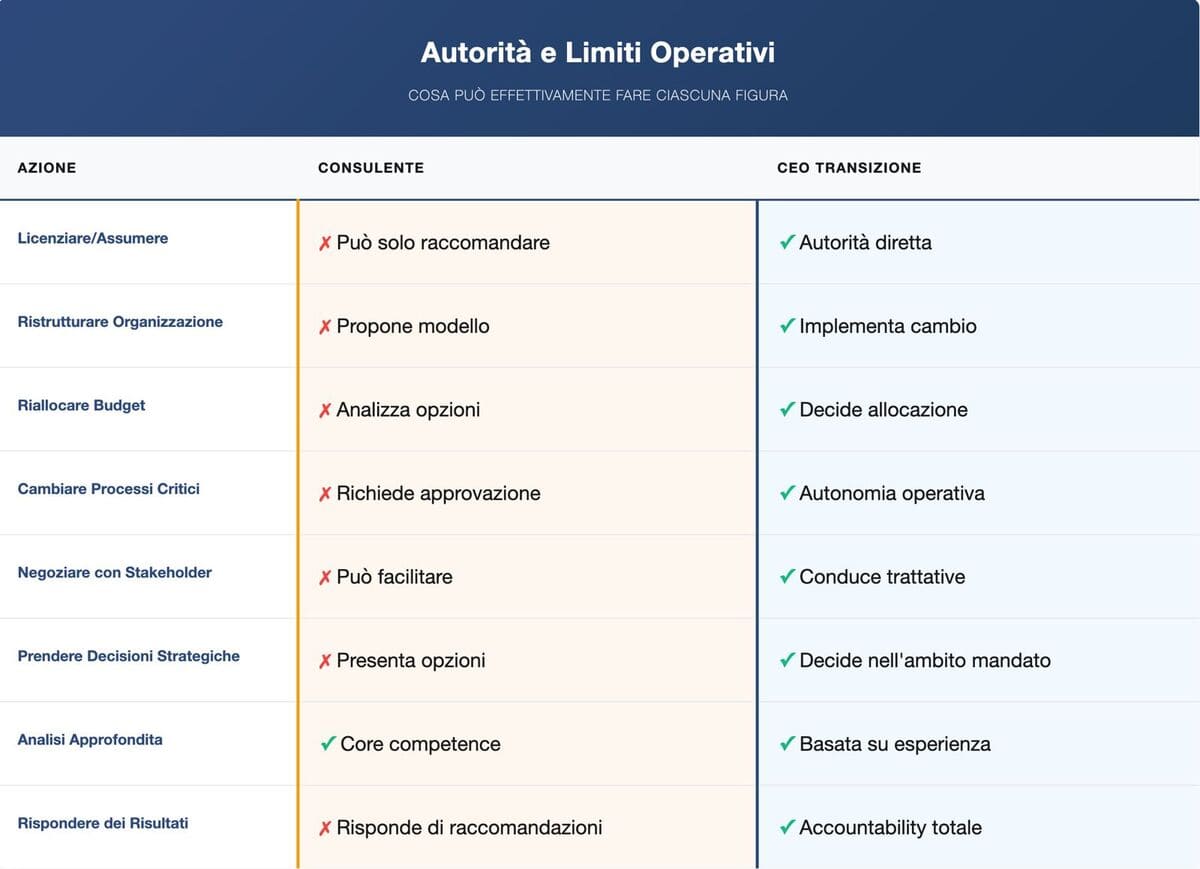Toggle the checkmark beside 'Autonomia operativa'
The height and width of the screenshot is (869, 1200).
(786, 493)
